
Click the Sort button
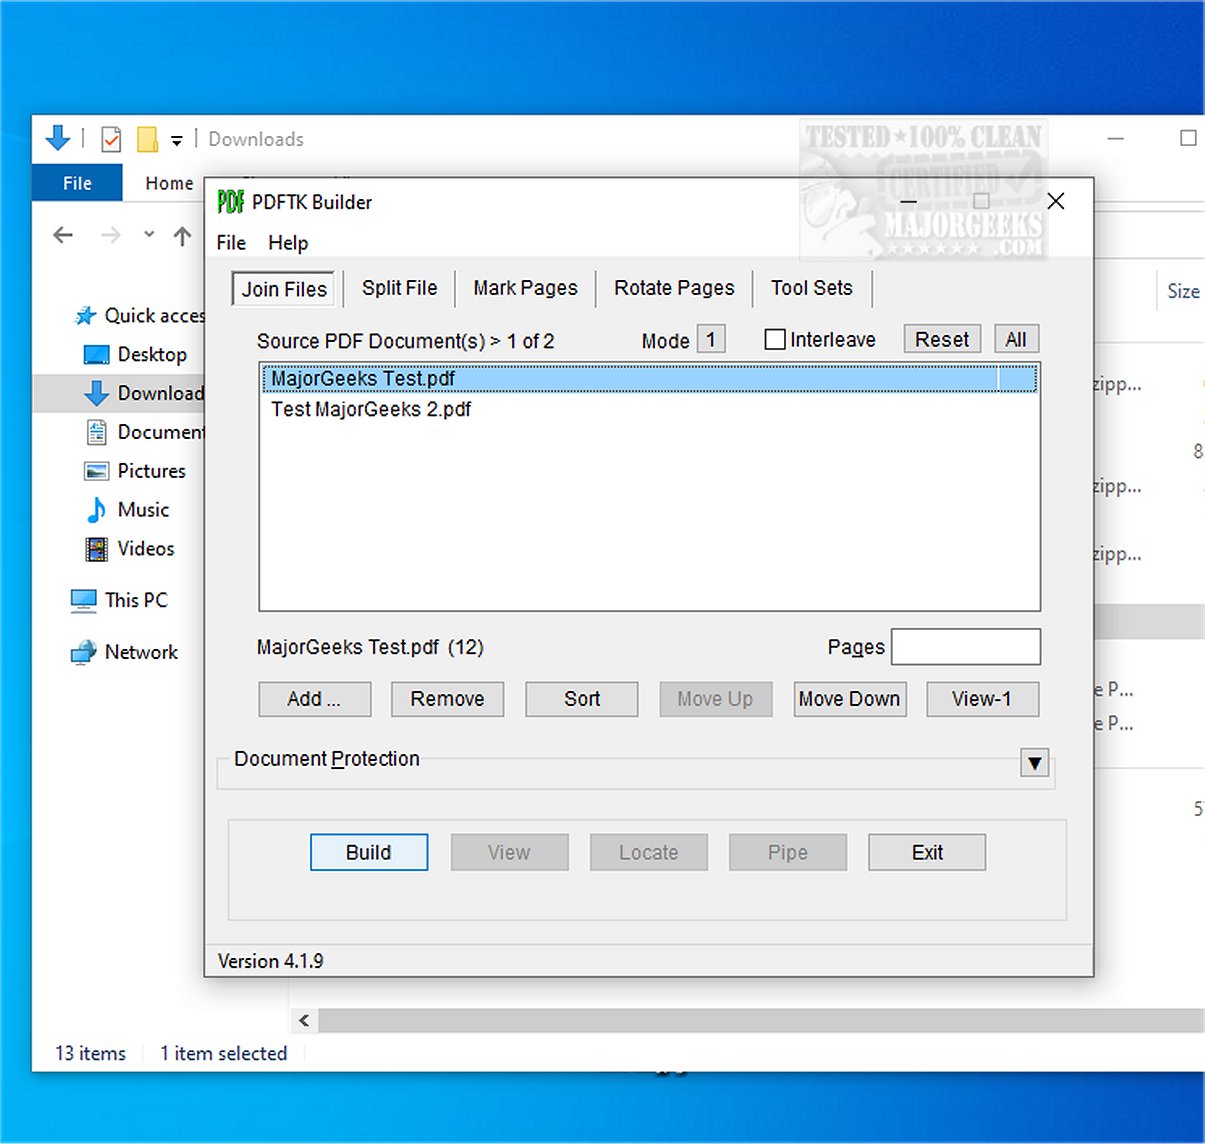pyautogui.click(x=582, y=699)
